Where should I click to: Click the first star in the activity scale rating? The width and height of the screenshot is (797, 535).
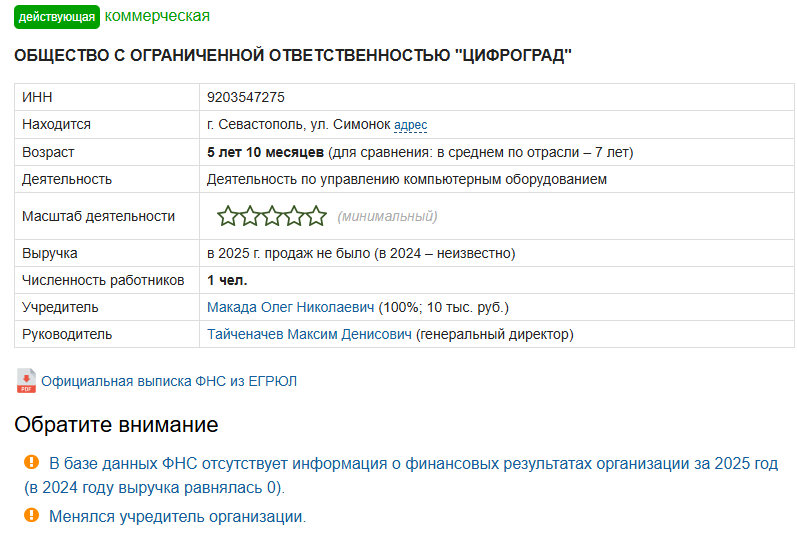pyautogui.click(x=228, y=216)
